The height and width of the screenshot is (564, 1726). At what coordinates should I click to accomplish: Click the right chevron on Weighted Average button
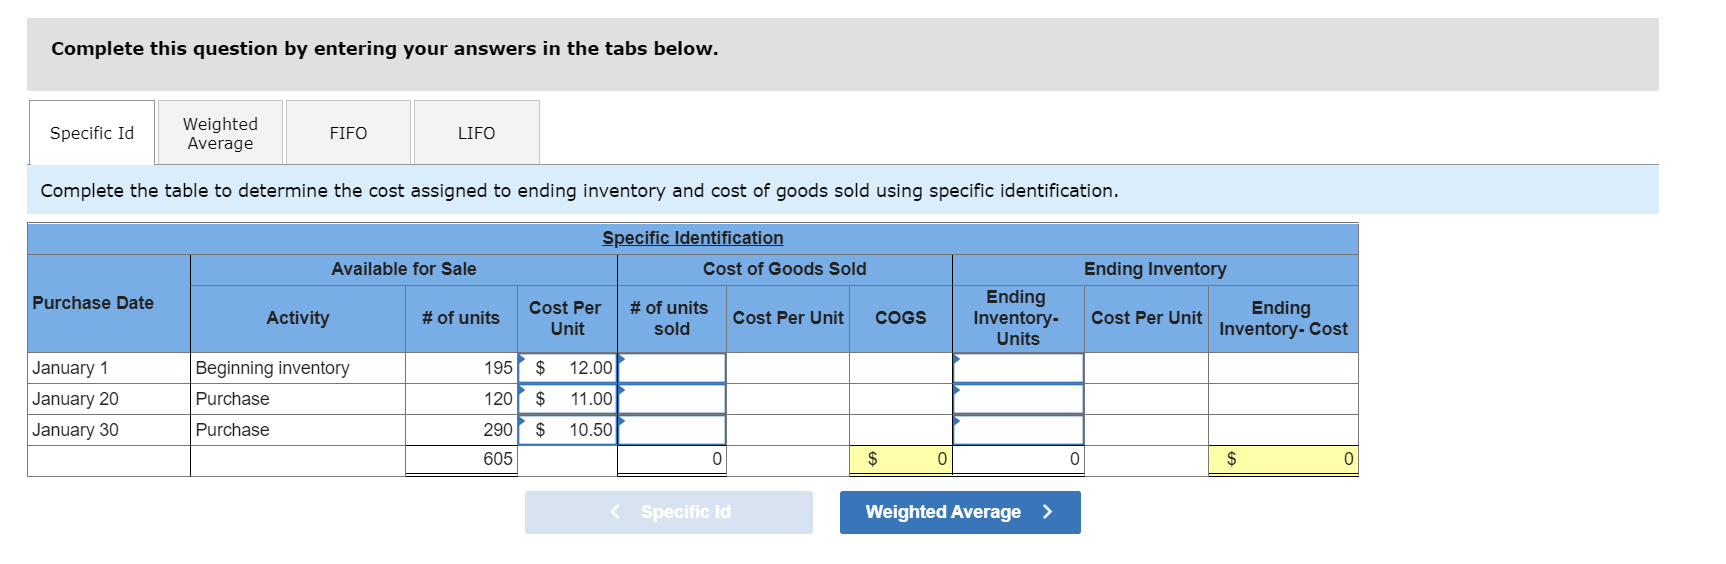(x=1047, y=512)
